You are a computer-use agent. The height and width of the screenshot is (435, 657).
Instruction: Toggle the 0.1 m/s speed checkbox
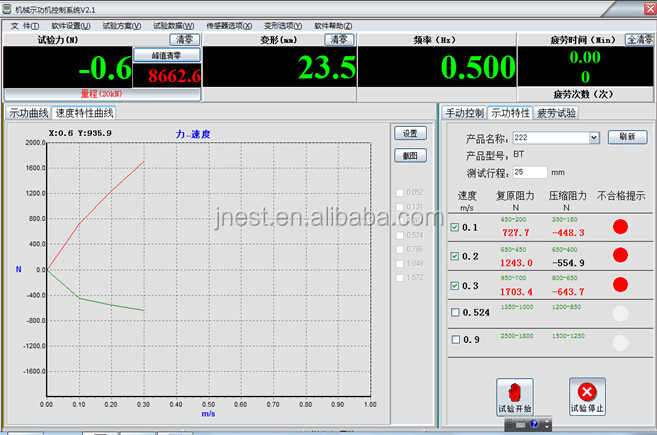(455, 227)
